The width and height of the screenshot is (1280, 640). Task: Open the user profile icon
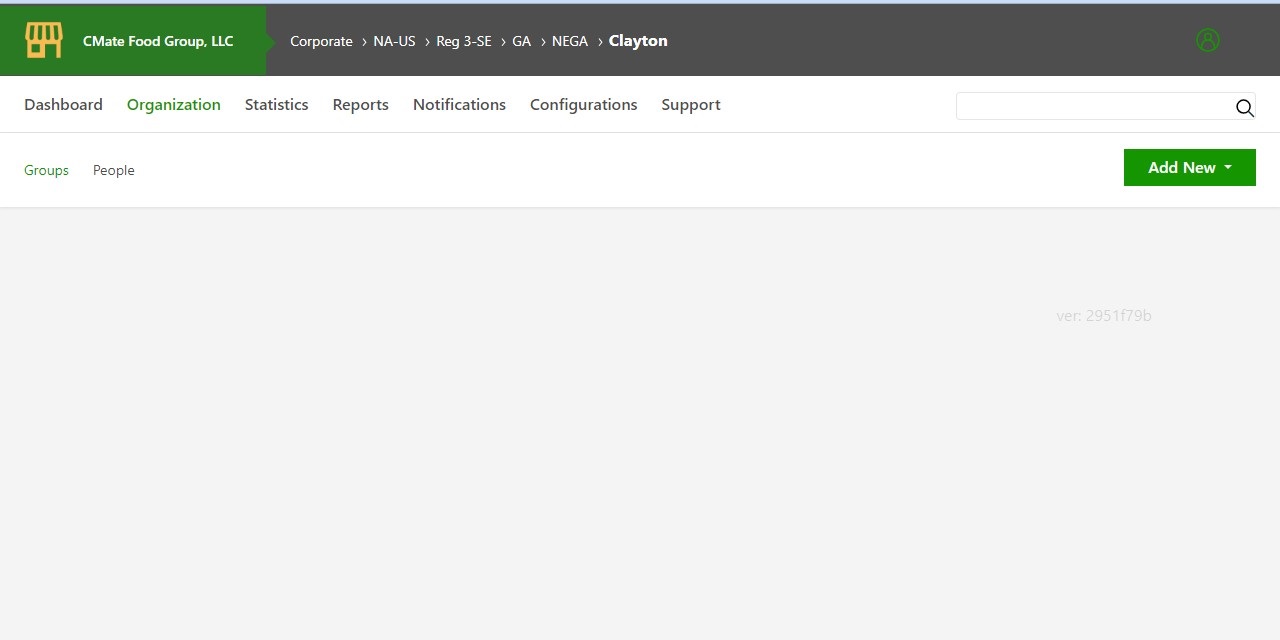[x=1208, y=40]
